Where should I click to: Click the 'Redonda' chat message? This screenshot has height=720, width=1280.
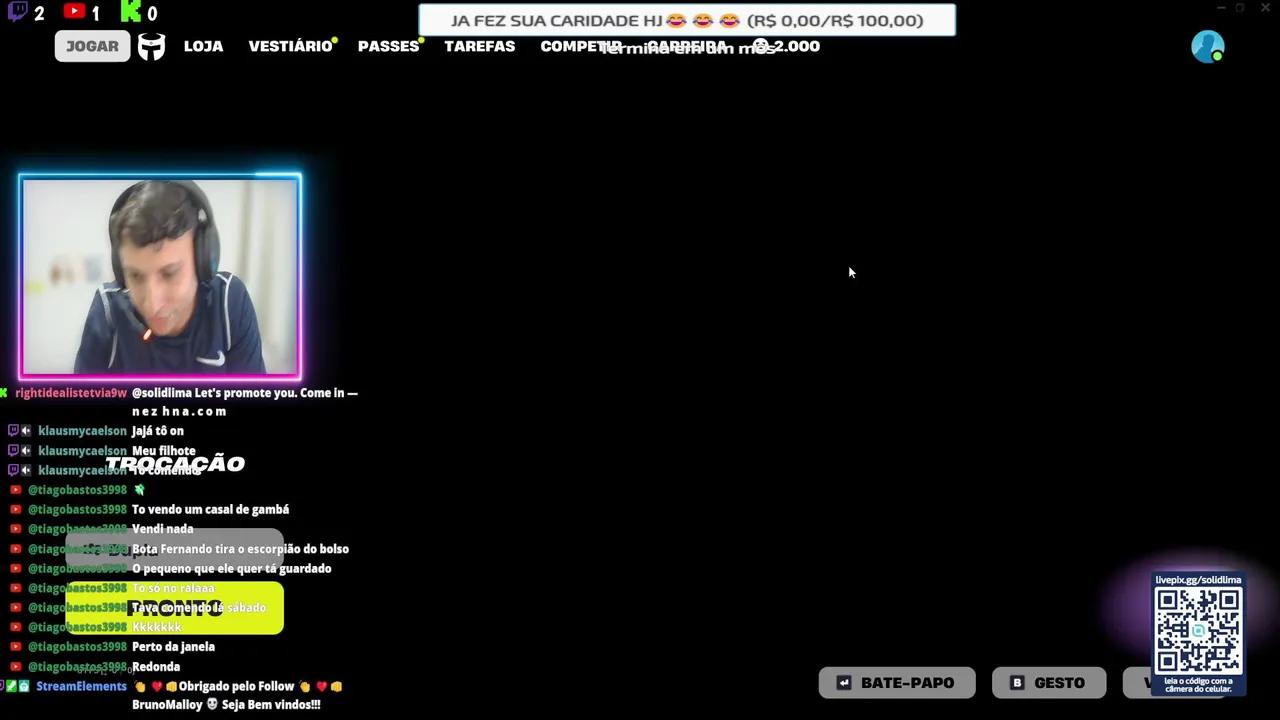[156, 667]
